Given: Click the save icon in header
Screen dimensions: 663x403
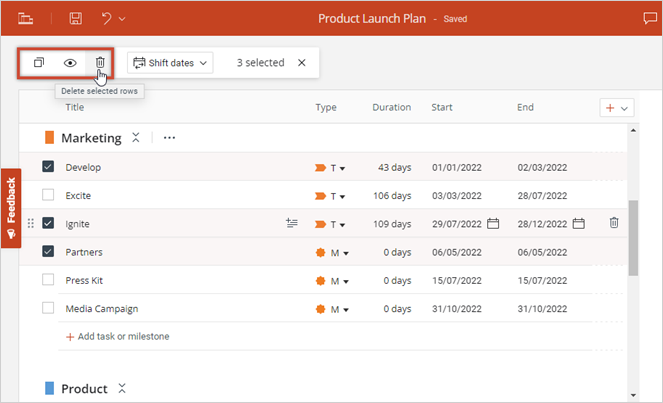Looking at the screenshot, I should 76,19.
